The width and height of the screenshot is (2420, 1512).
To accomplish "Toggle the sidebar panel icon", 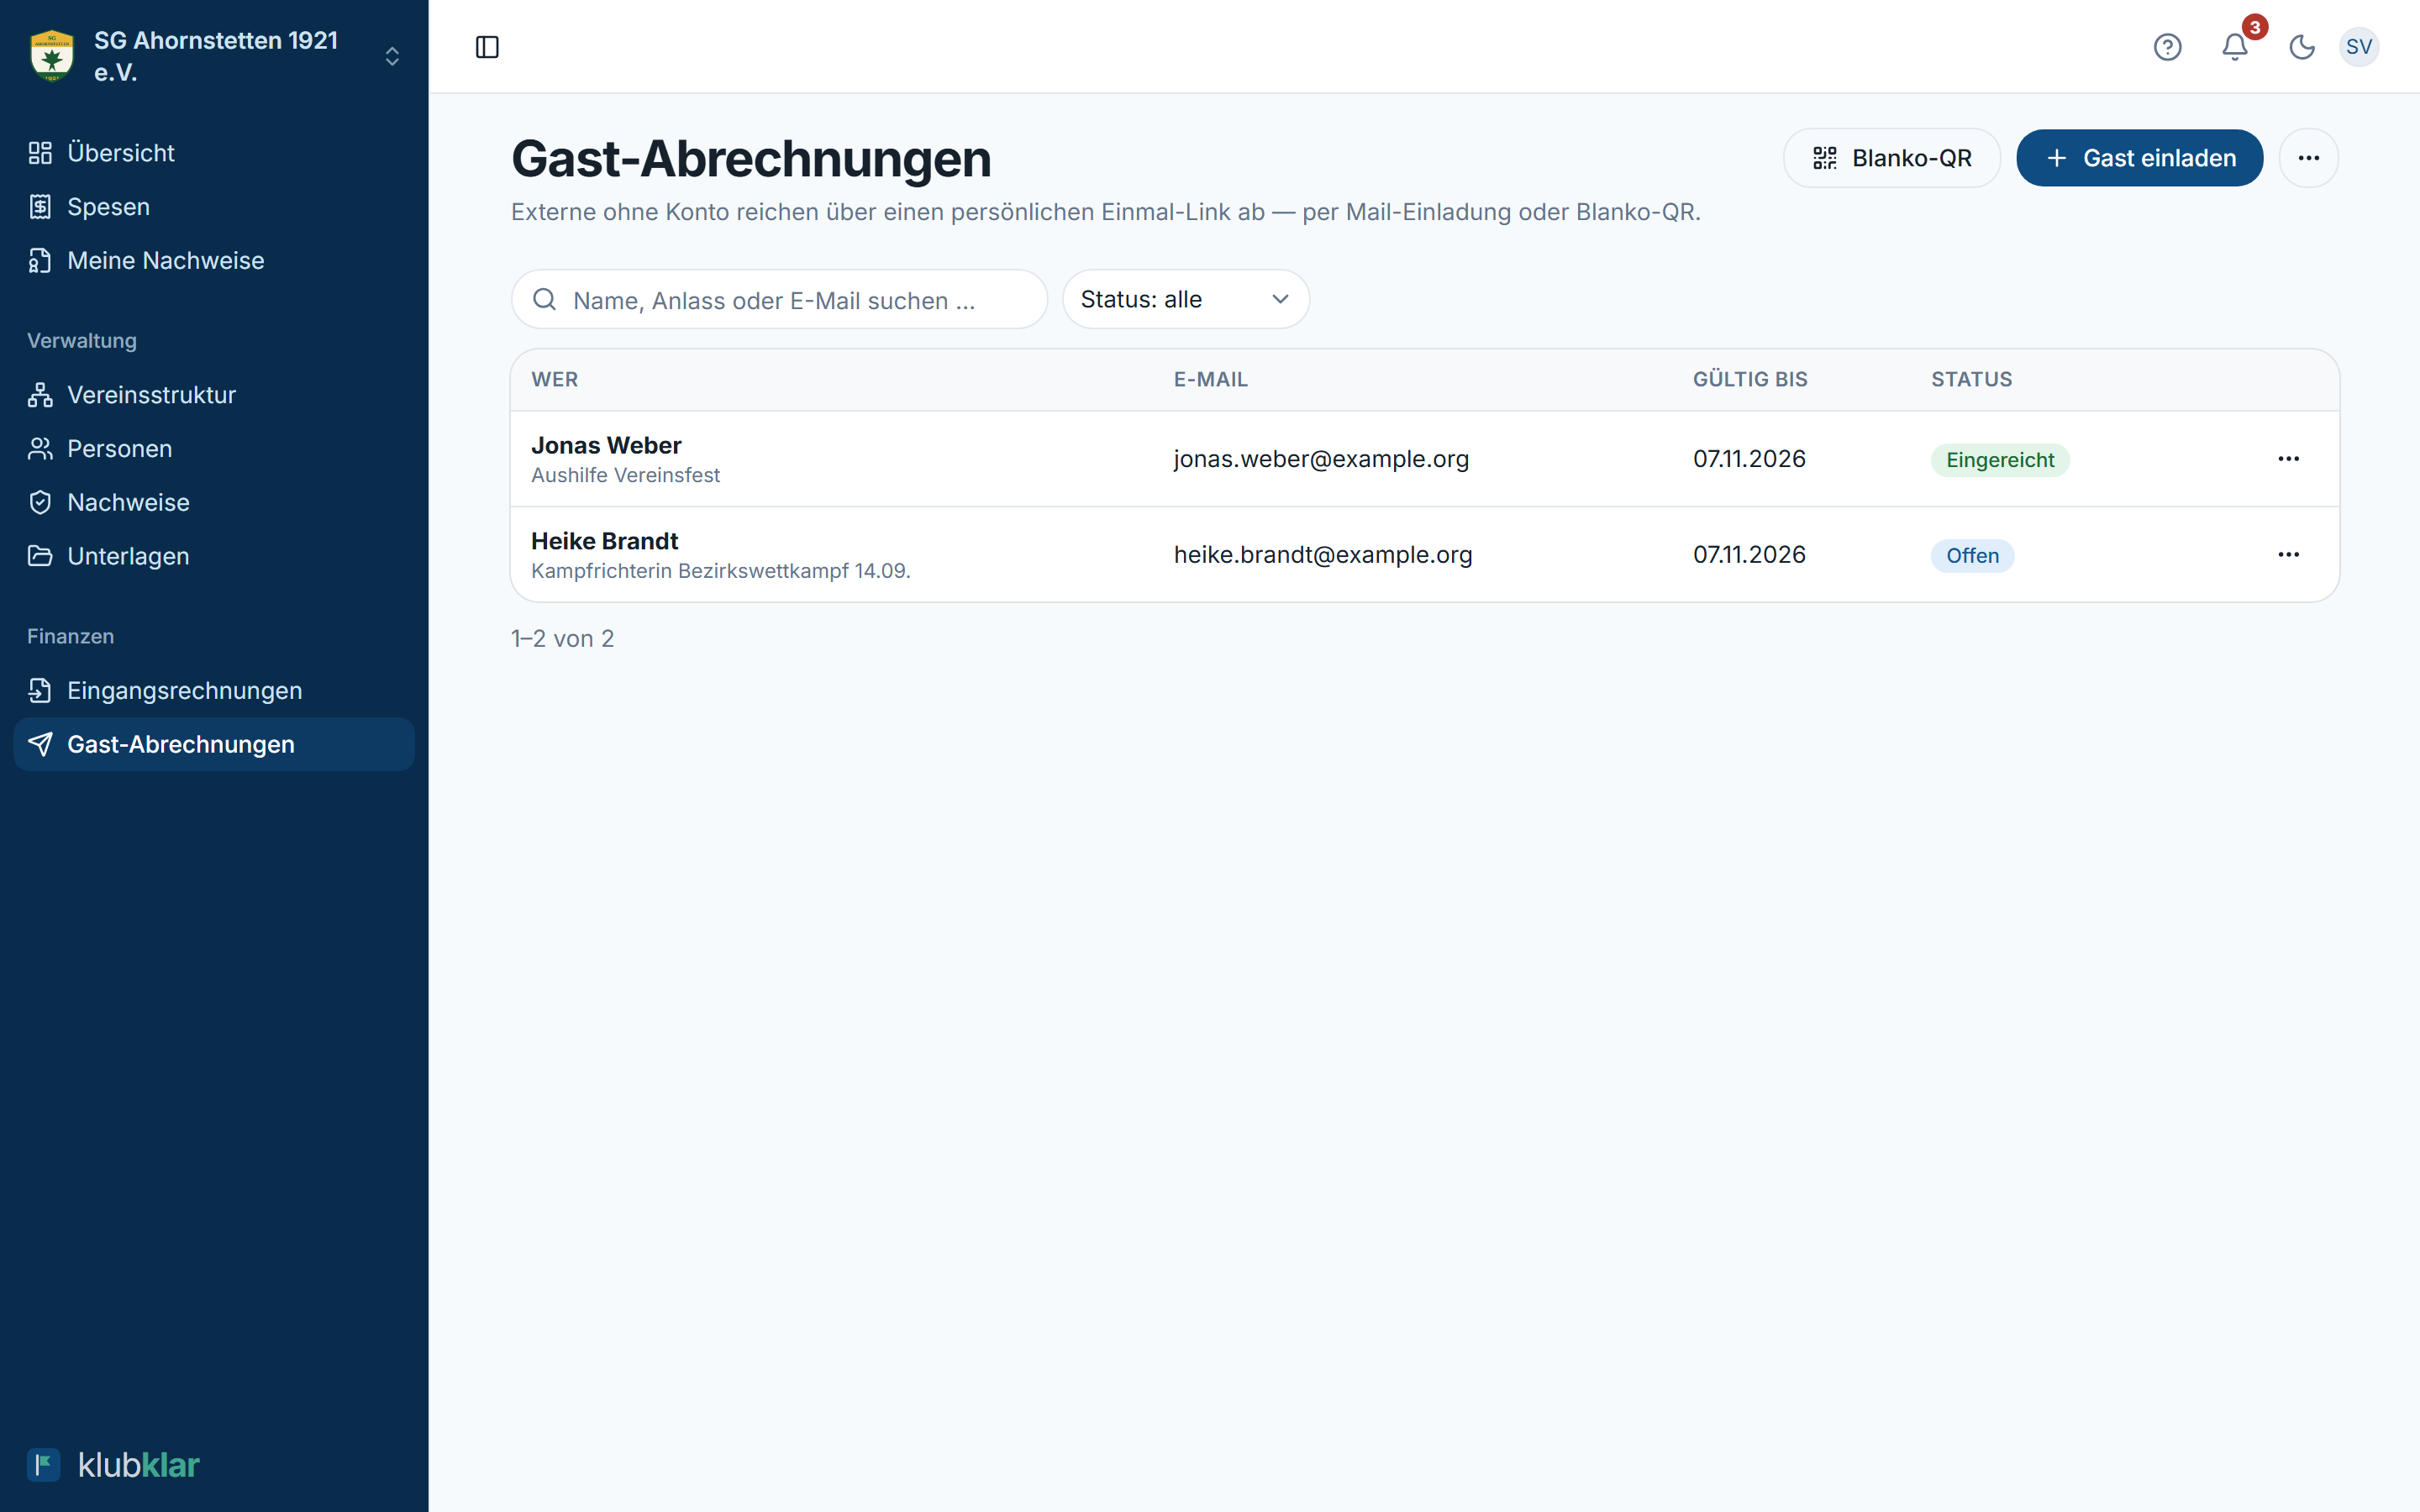I will [487, 47].
